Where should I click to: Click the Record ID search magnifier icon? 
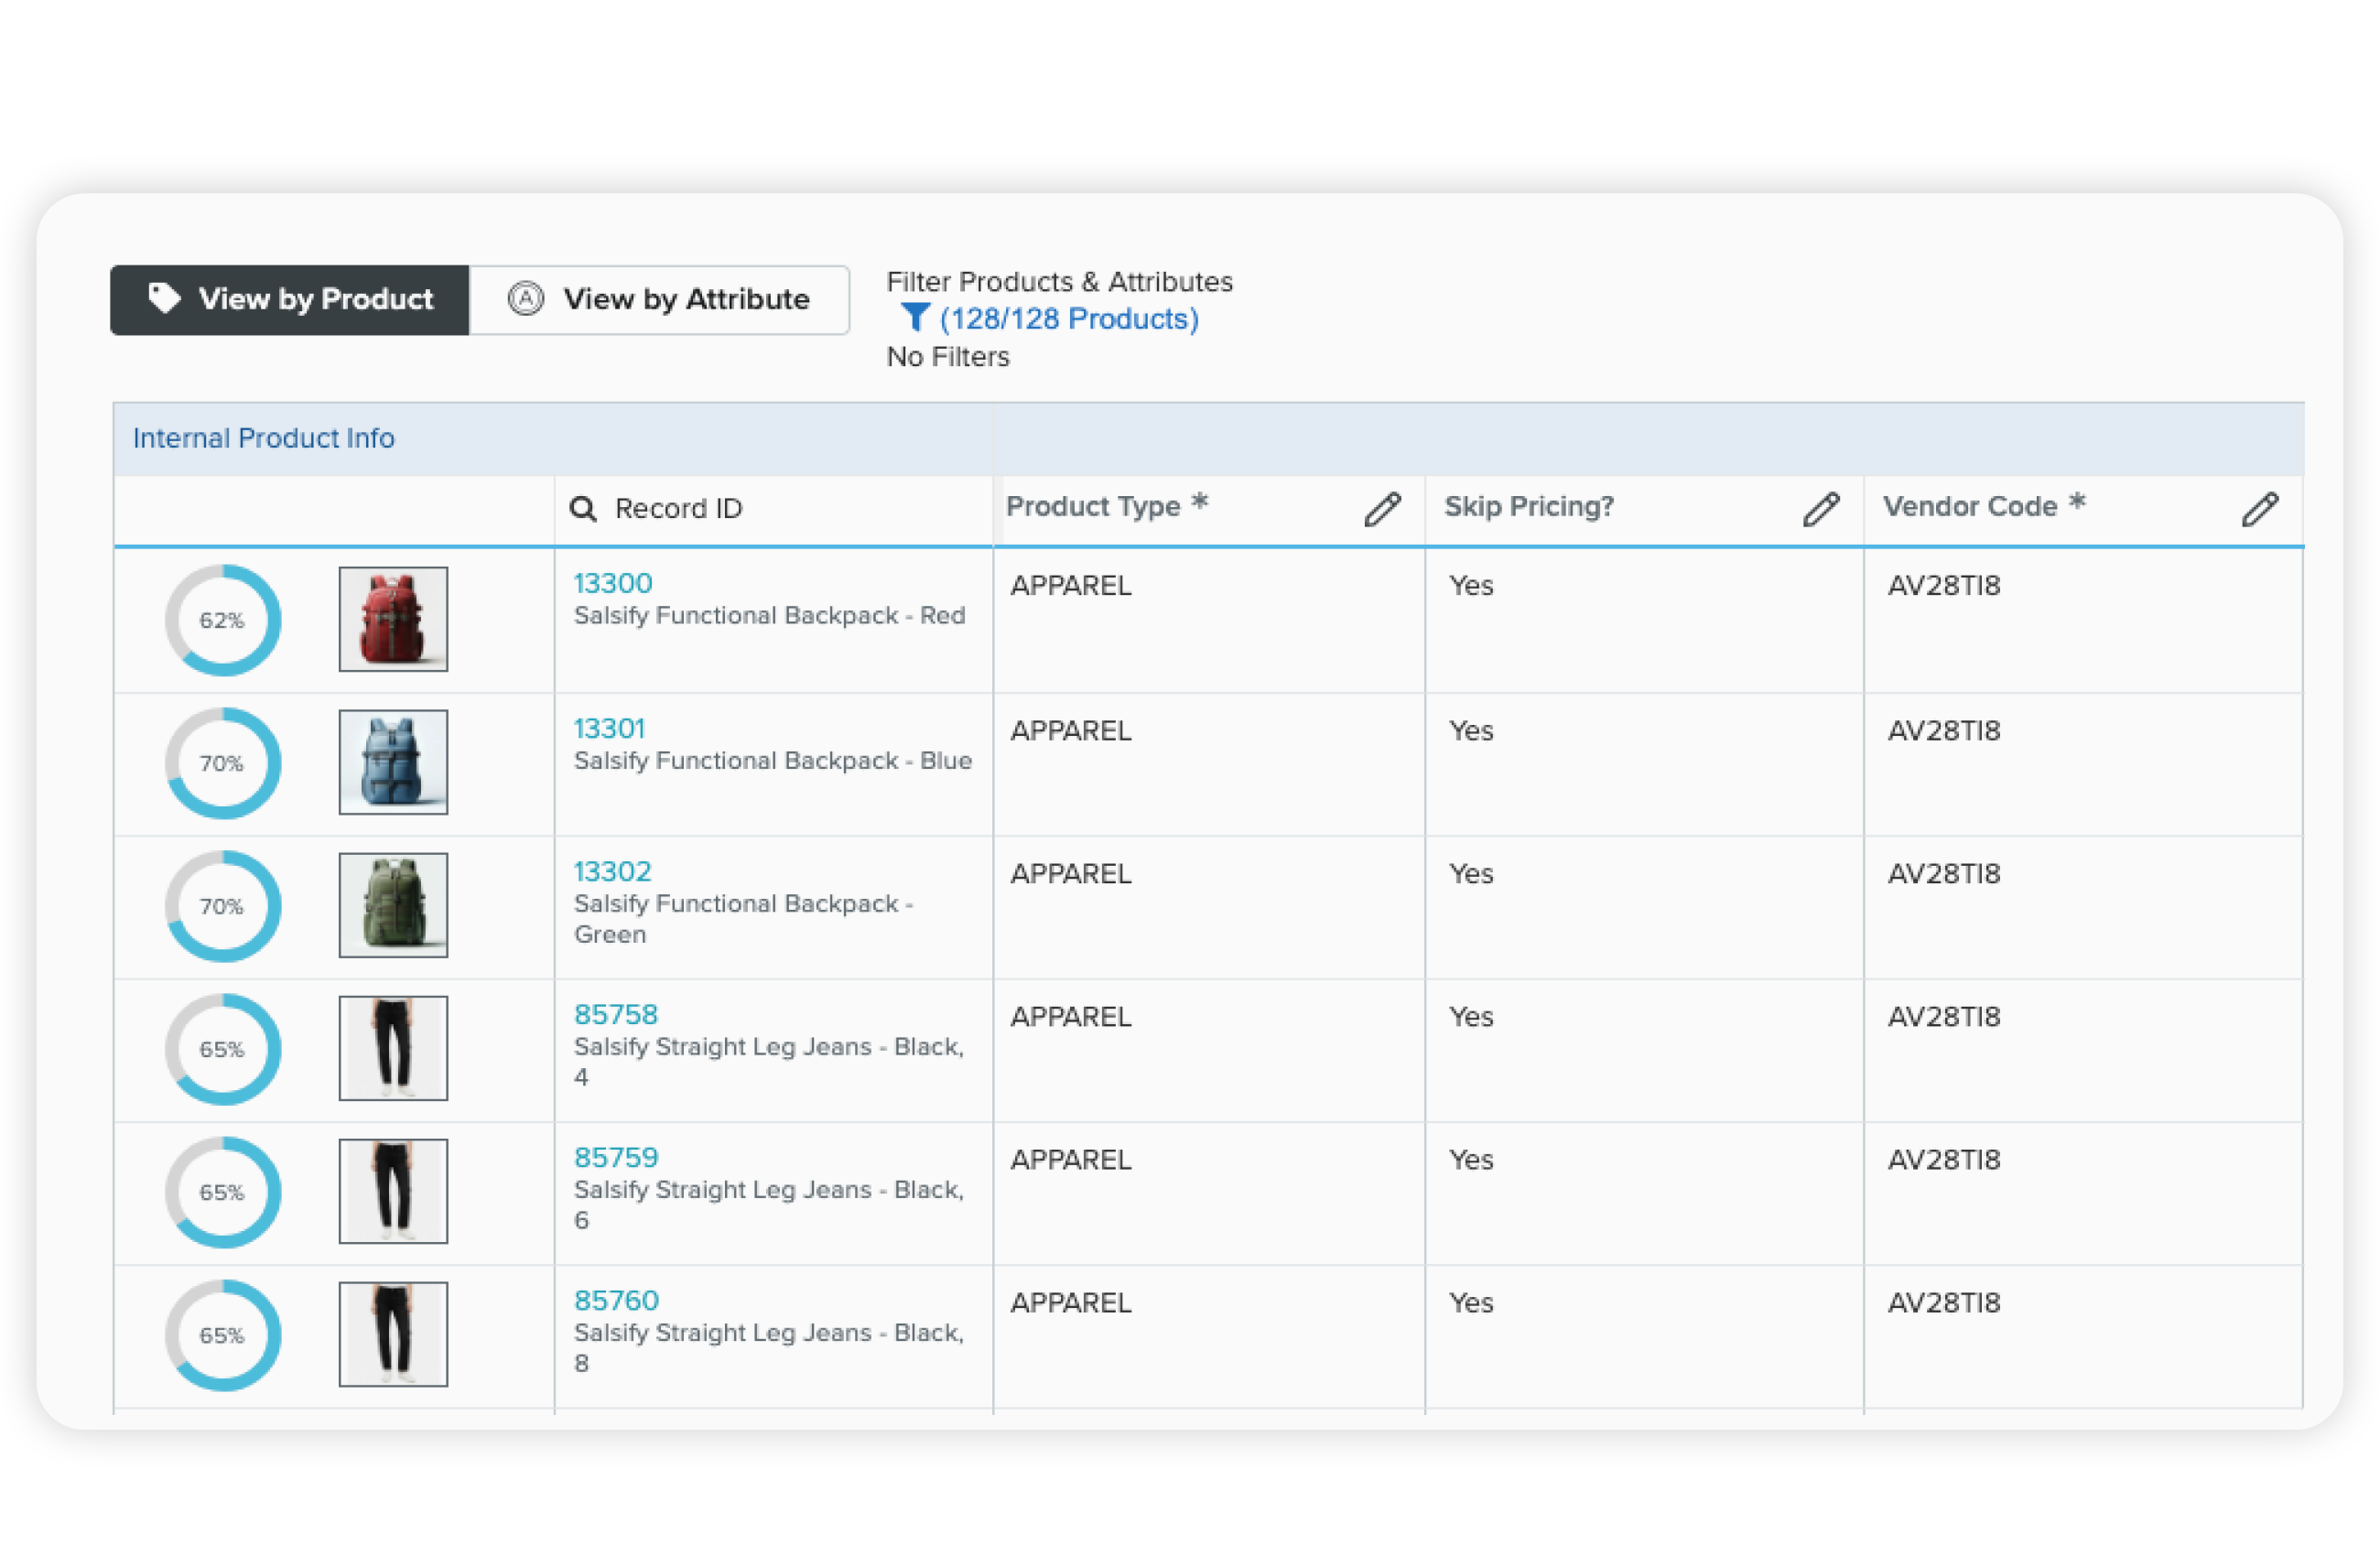coord(583,509)
